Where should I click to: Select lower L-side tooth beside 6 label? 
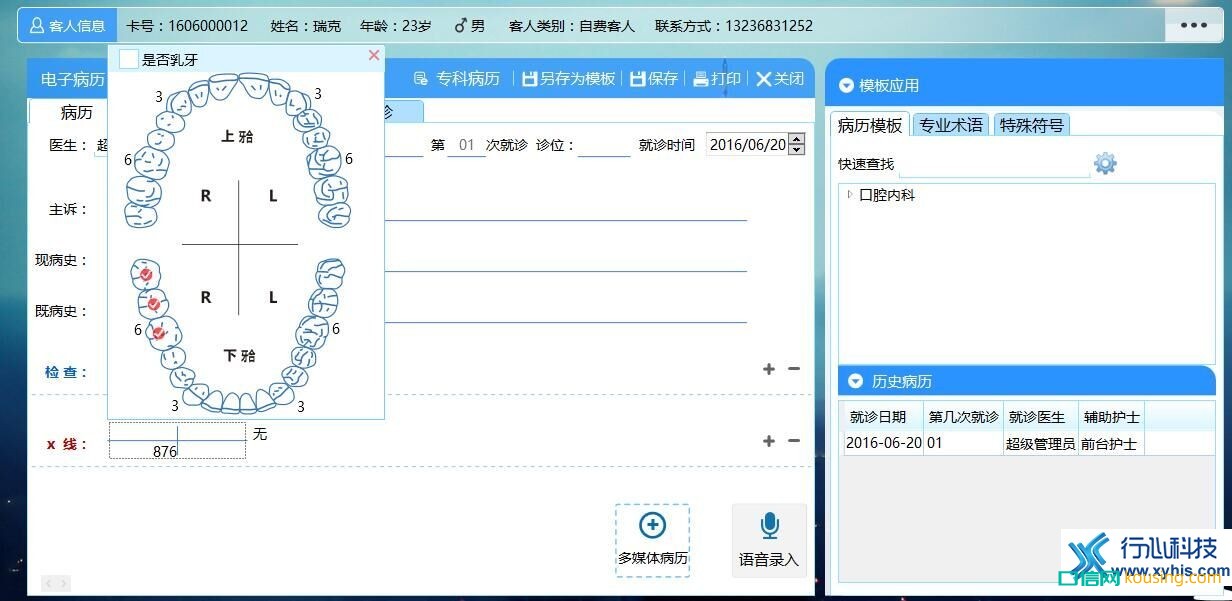tap(314, 331)
